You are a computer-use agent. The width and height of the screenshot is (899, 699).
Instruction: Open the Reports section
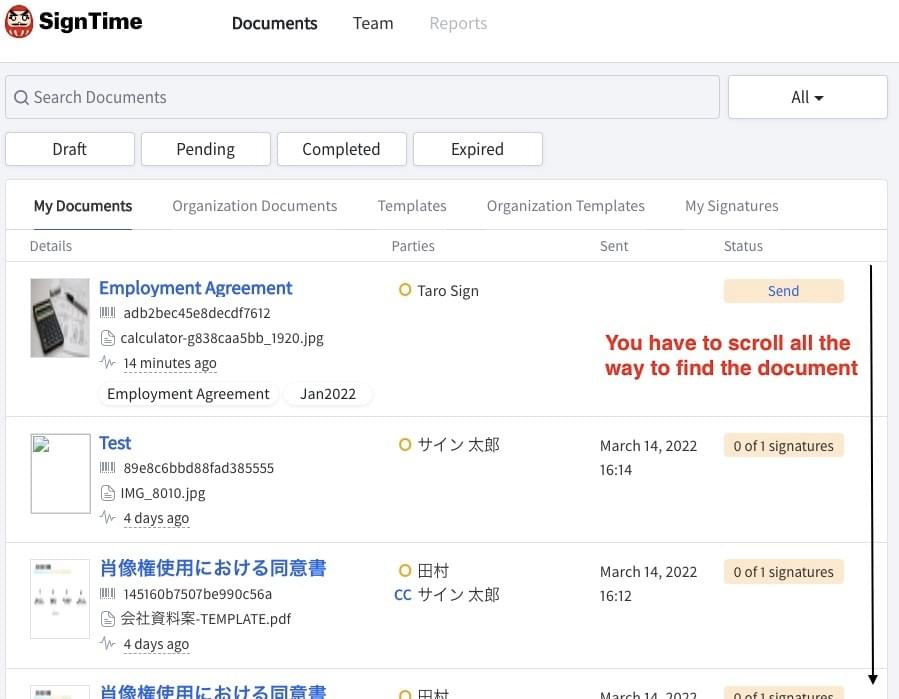pyautogui.click(x=458, y=24)
